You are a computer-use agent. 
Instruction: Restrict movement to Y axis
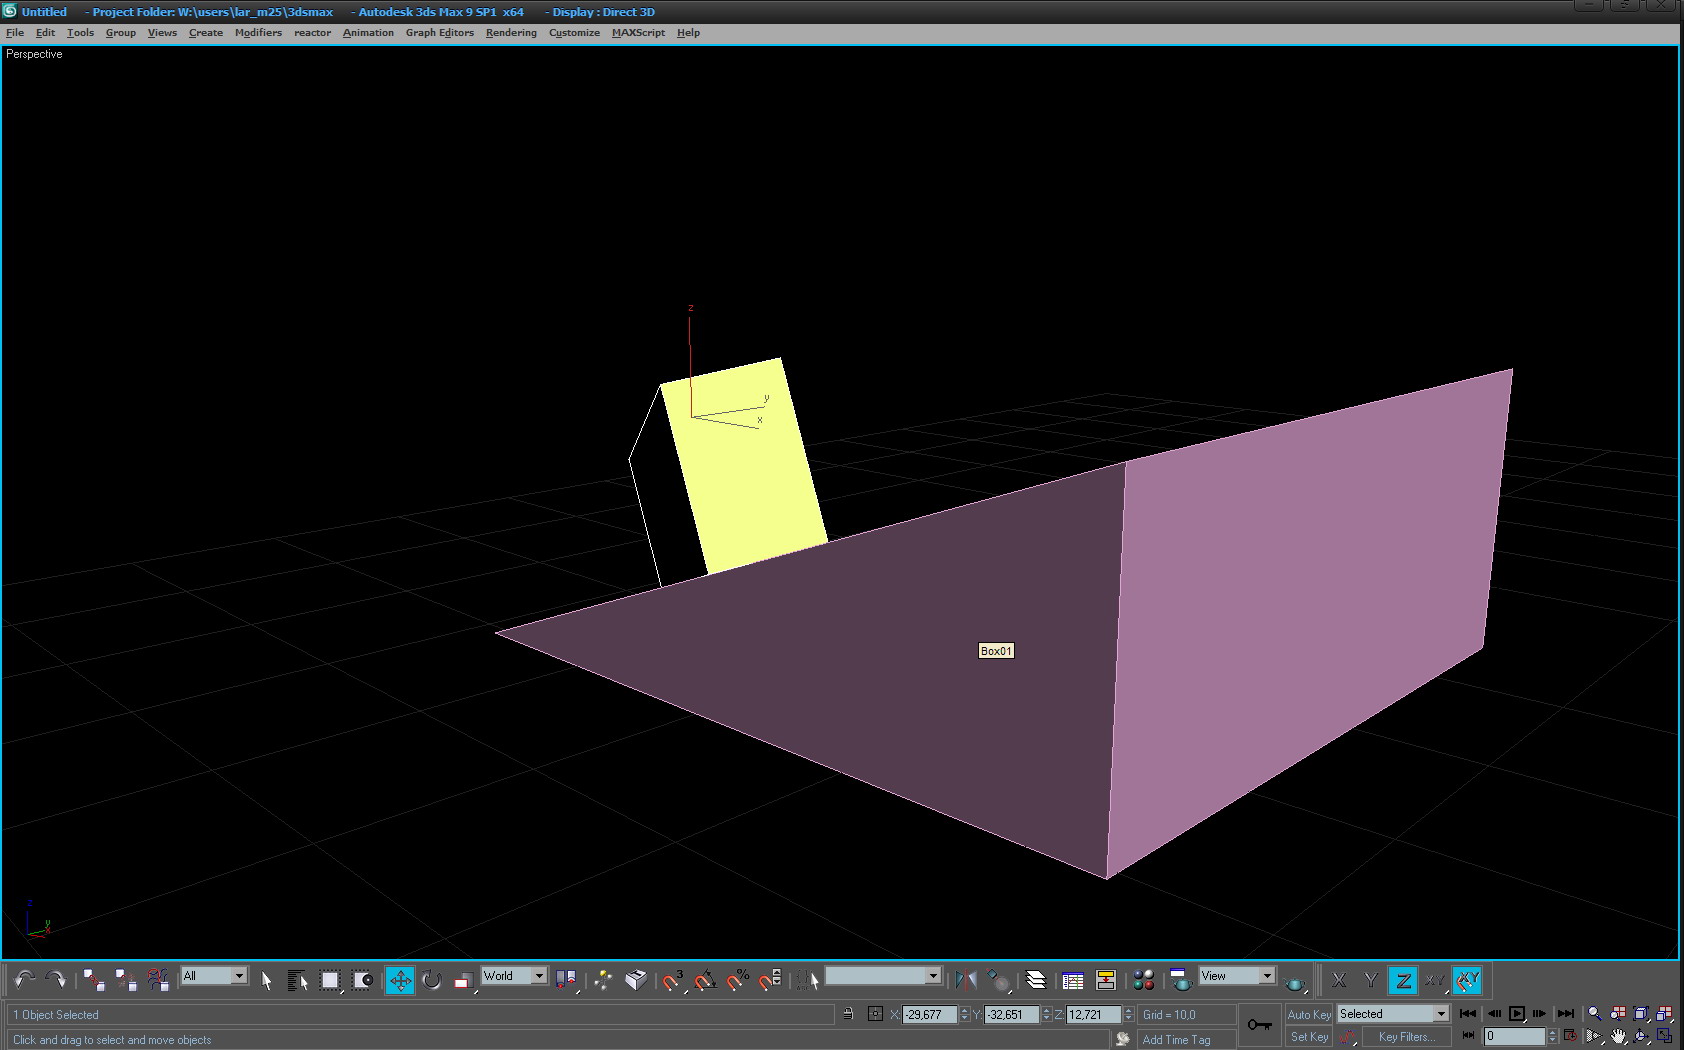[1371, 981]
